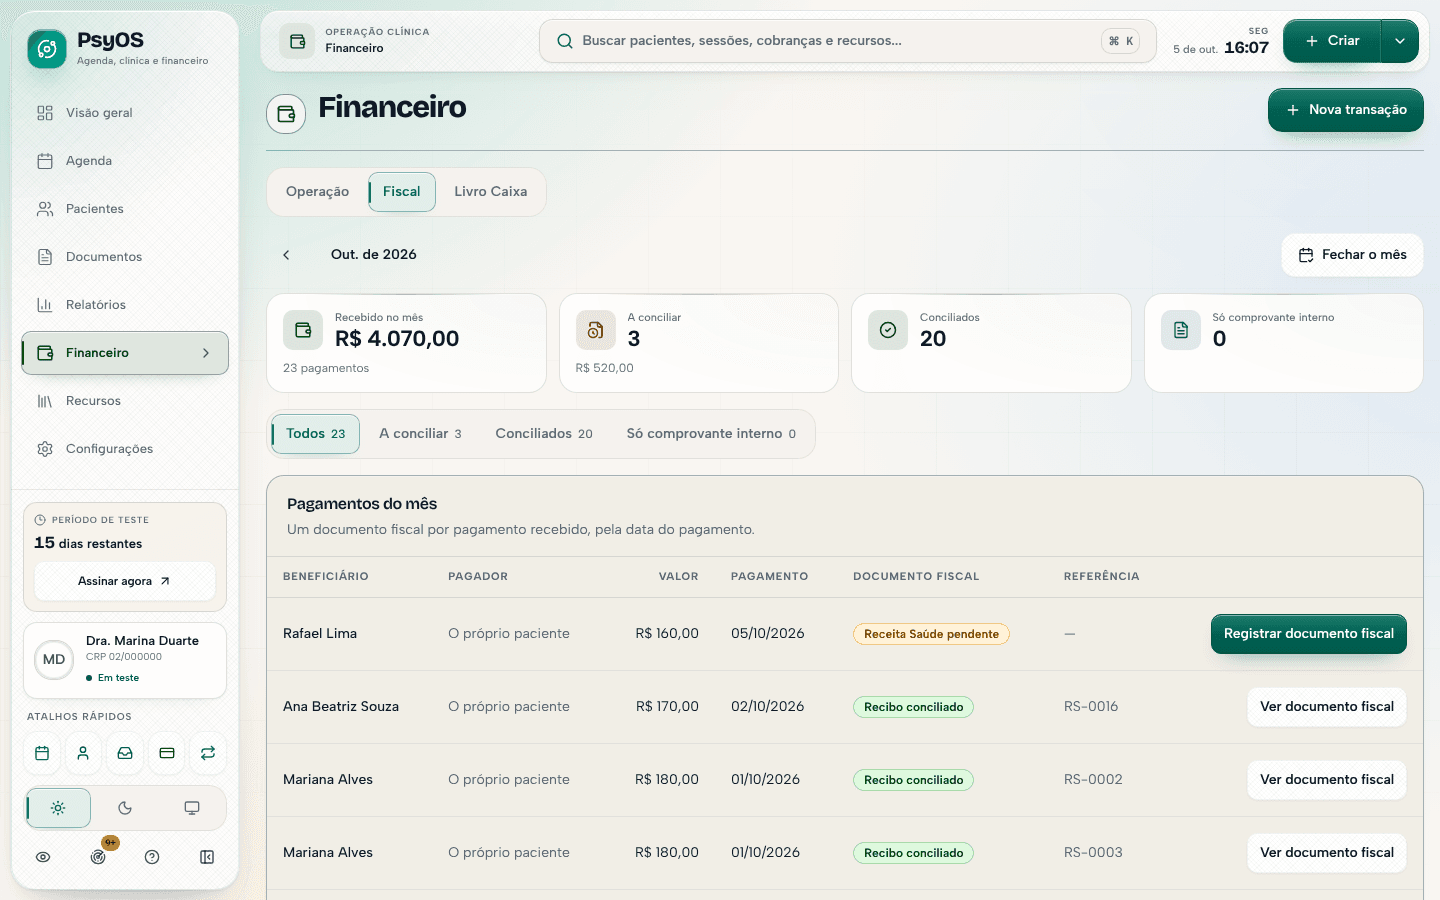
Task: Collapse the sidebar panel
Action: pyautogui.click(x=207, y=857)
